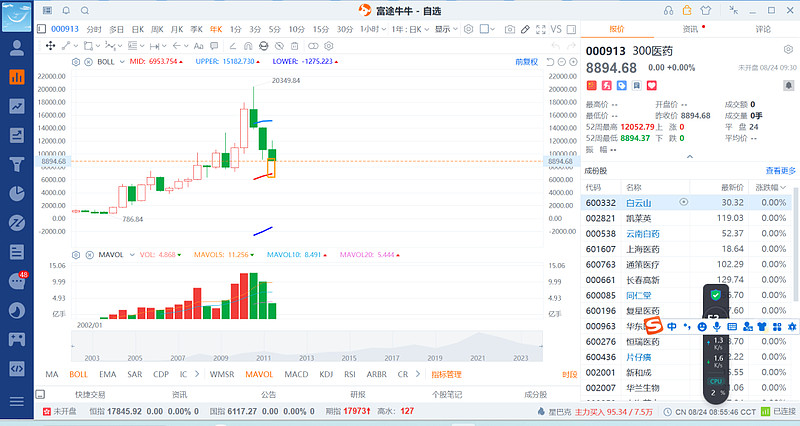Open BOLL indicator settings gear
Viewport: 800px width, 426px height.
(x=76, y=62)
